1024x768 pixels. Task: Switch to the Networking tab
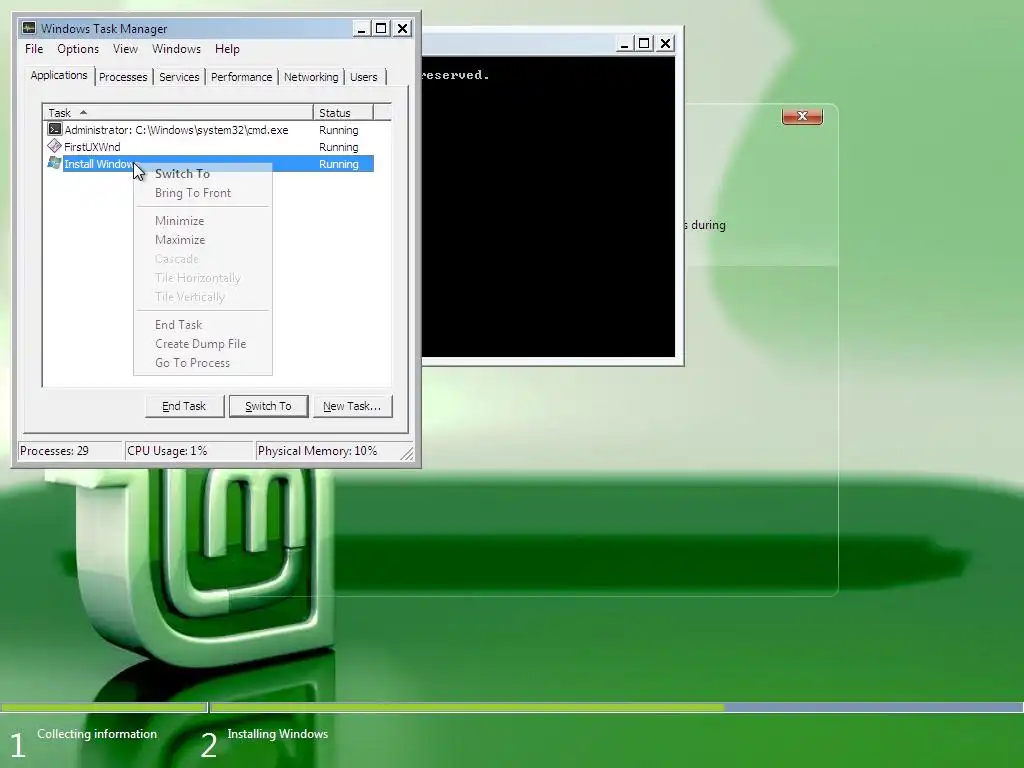(x=311, y=77)
